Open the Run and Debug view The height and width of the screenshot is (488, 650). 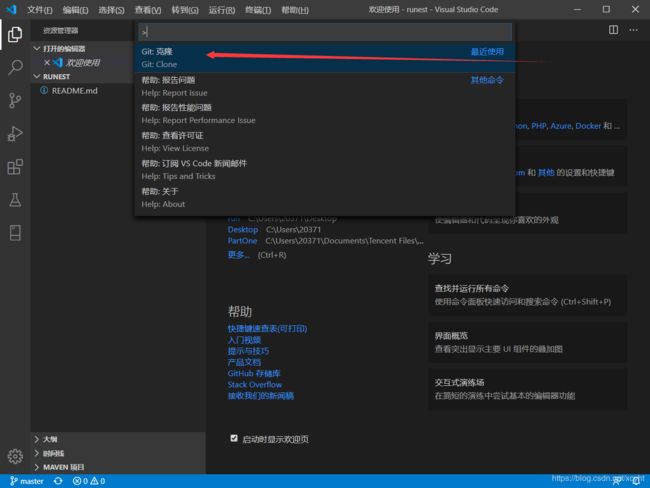[15, 134]
